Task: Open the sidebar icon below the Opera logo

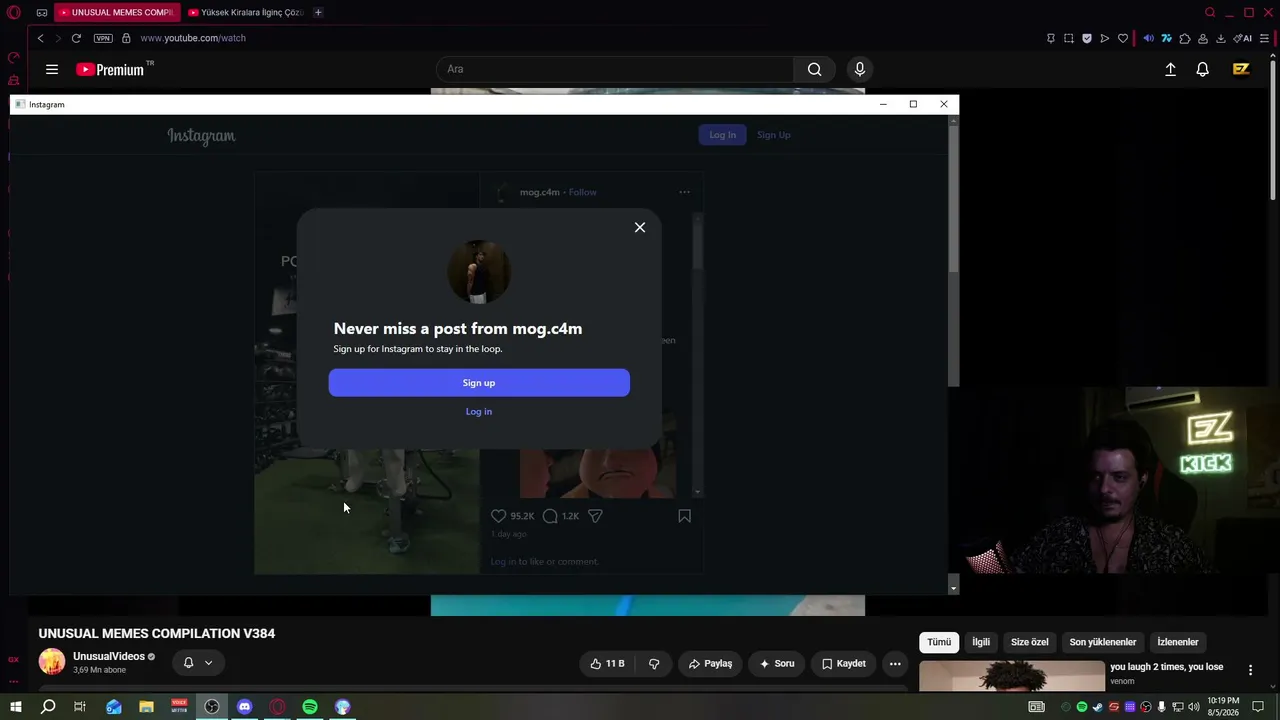Action: [x=14, y=58]
